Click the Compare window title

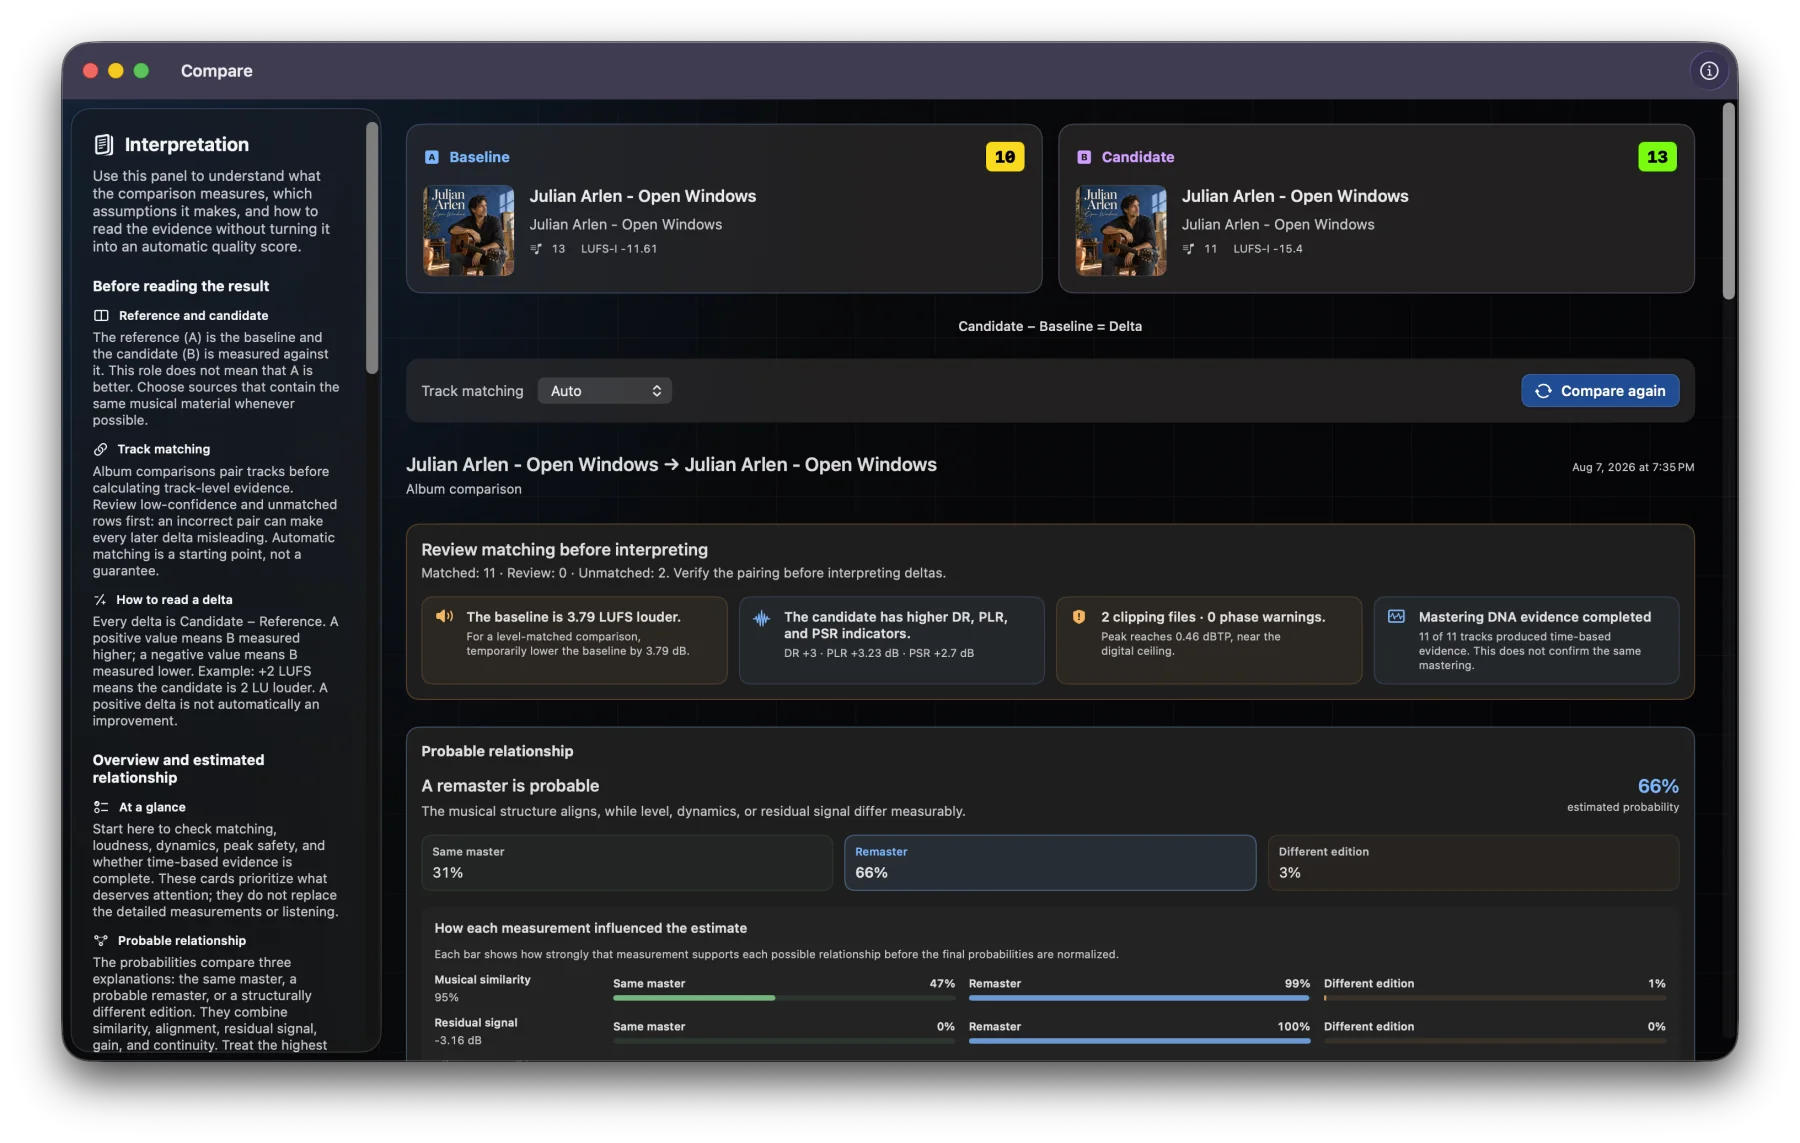pos(216,71)
